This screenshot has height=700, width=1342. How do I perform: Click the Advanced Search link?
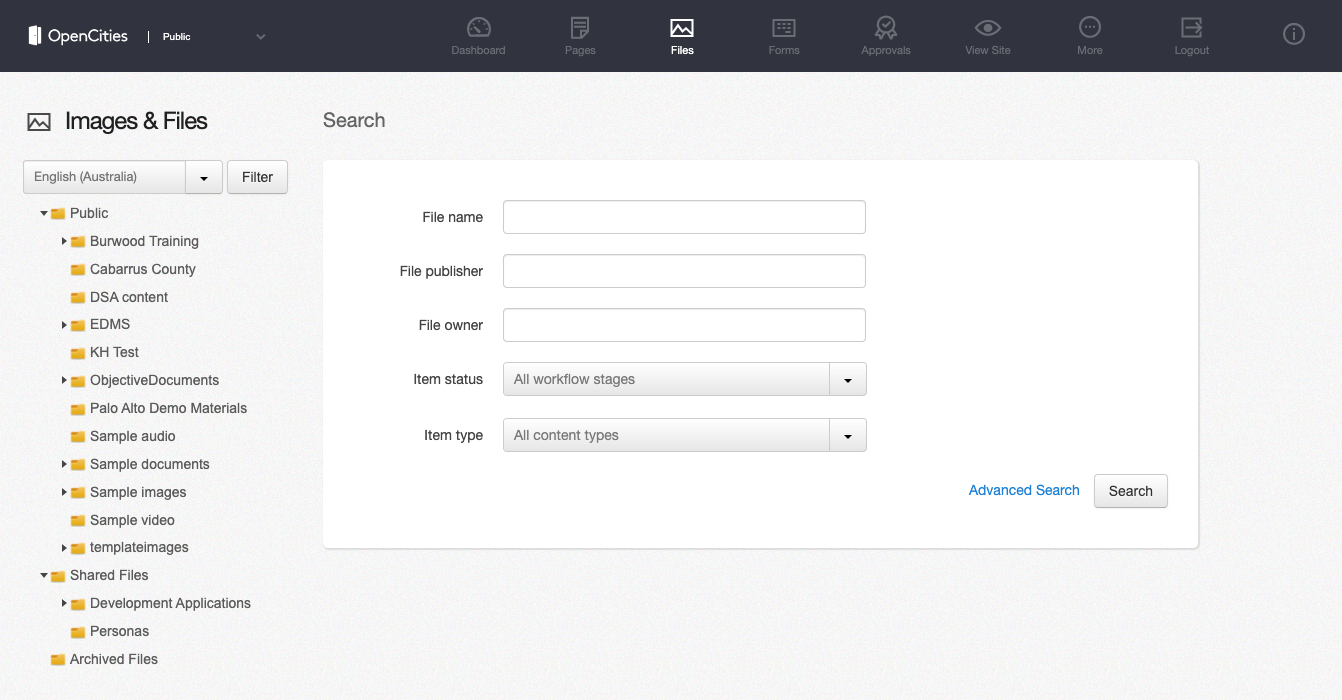tap(1024, 490)
